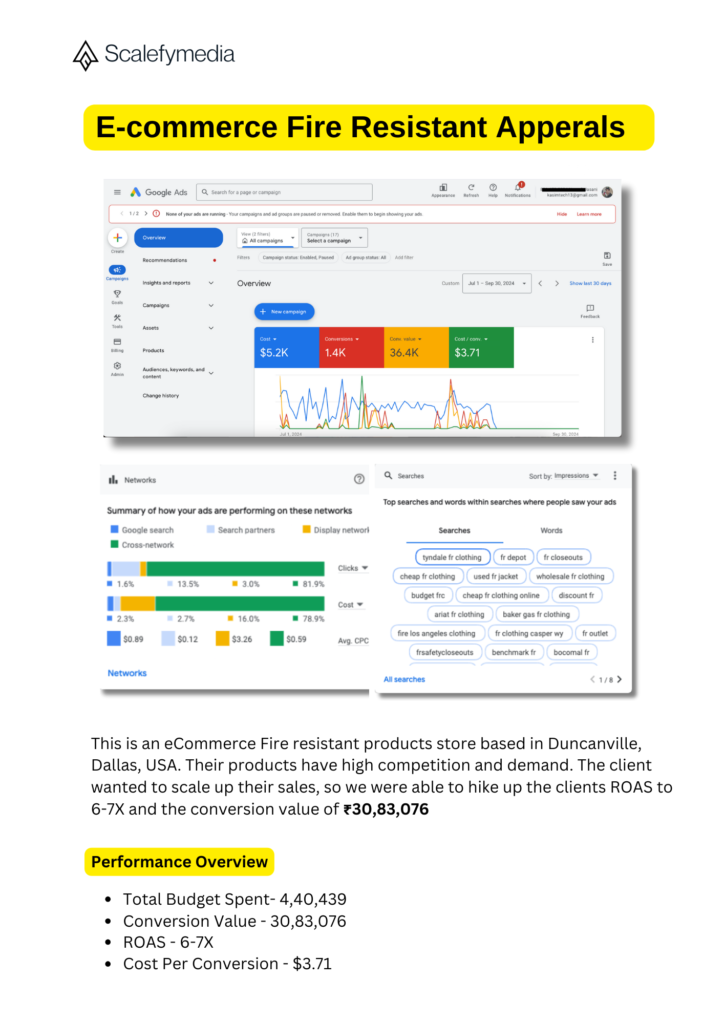Click Learn more in alert banner
This screenshot has height=1024, width=724.
click(589, 214)
